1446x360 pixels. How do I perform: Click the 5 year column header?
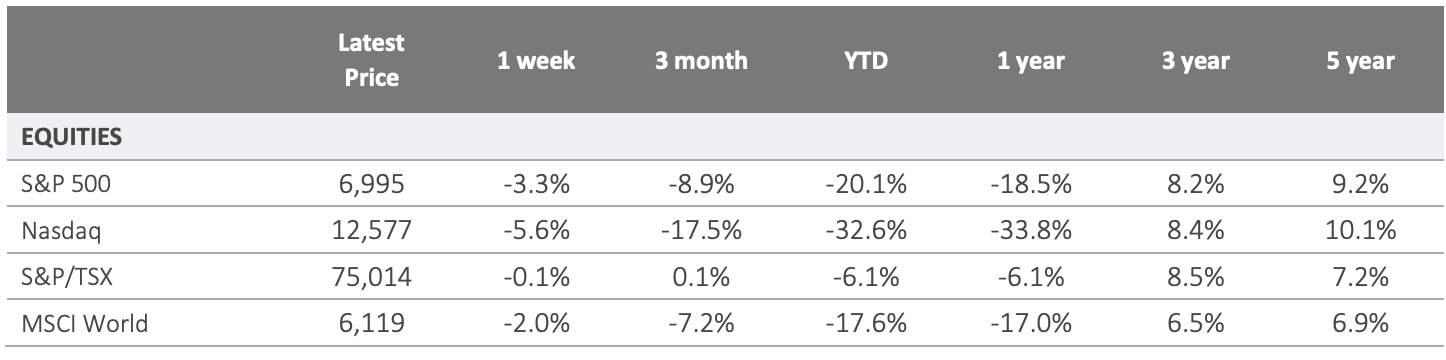(1359, 61)
